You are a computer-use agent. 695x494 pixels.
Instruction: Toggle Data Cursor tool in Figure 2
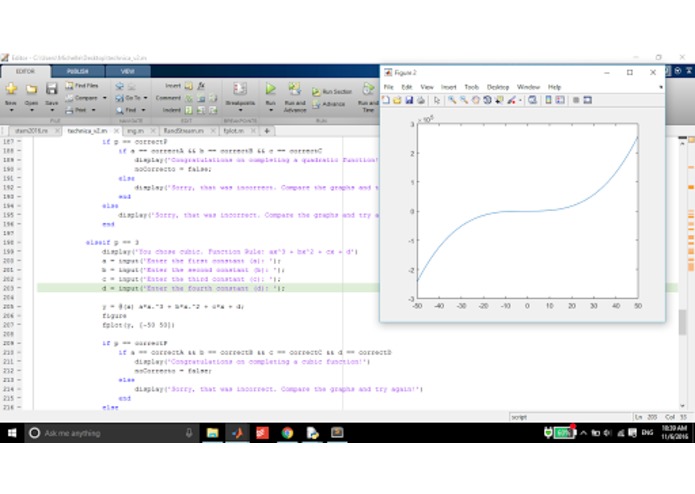[x=500, y=100]
